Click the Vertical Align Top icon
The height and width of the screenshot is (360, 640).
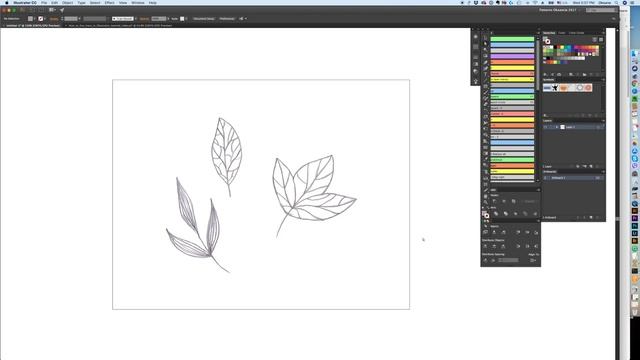(x=518, y=232)
